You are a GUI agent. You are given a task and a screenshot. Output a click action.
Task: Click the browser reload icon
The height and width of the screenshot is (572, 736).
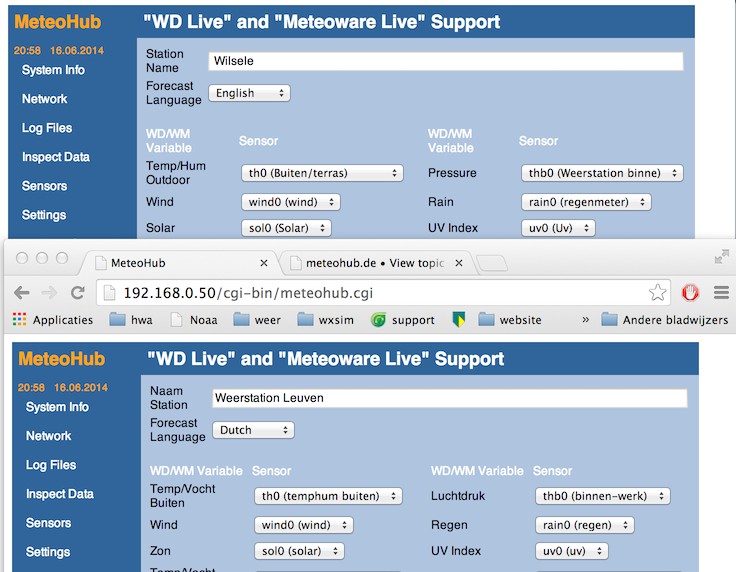click(x=77, y=293)
